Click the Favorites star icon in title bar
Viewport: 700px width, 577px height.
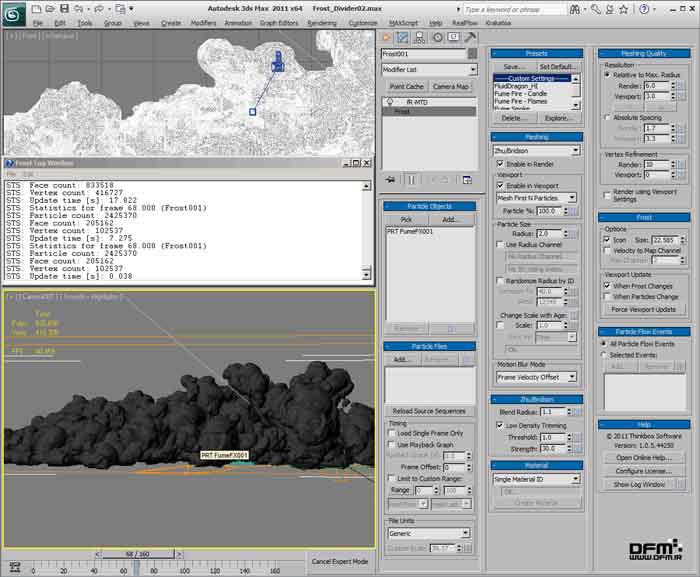(x=624, y=9)
